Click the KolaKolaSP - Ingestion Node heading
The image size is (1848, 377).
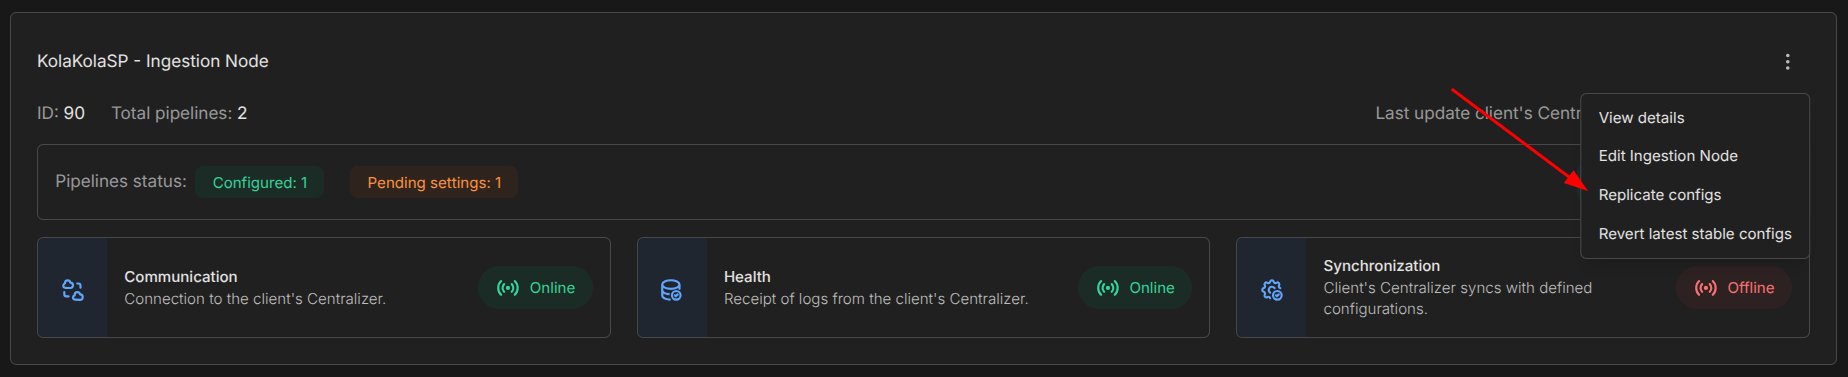pyautogui.click(x=153, y=61)
